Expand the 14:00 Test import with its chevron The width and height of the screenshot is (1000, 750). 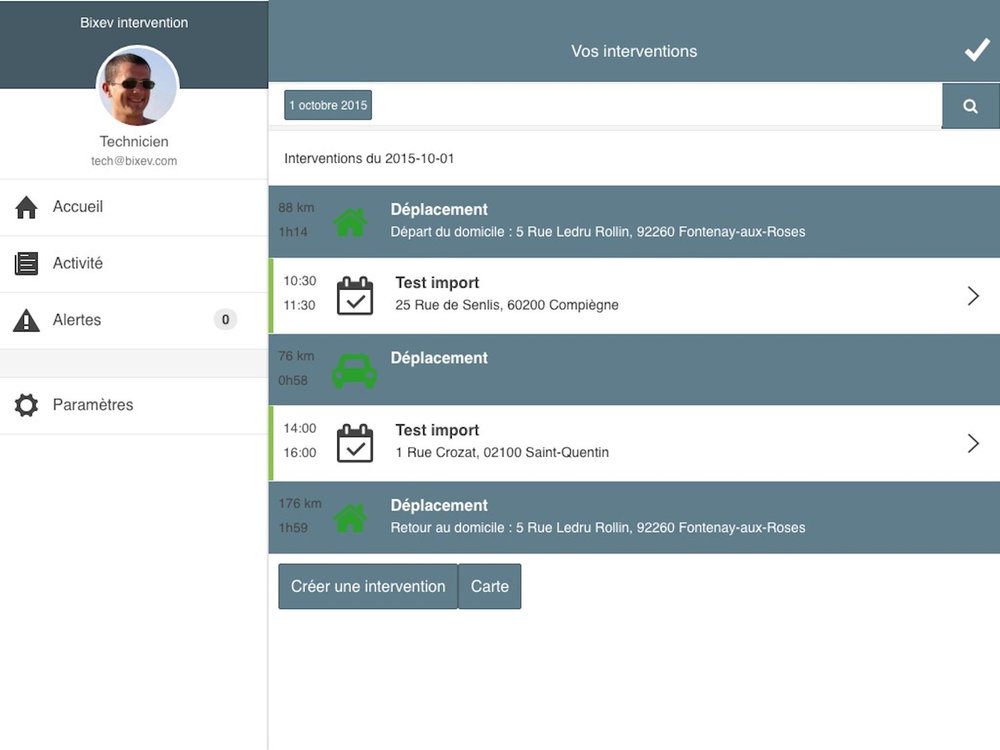(973, 442)
